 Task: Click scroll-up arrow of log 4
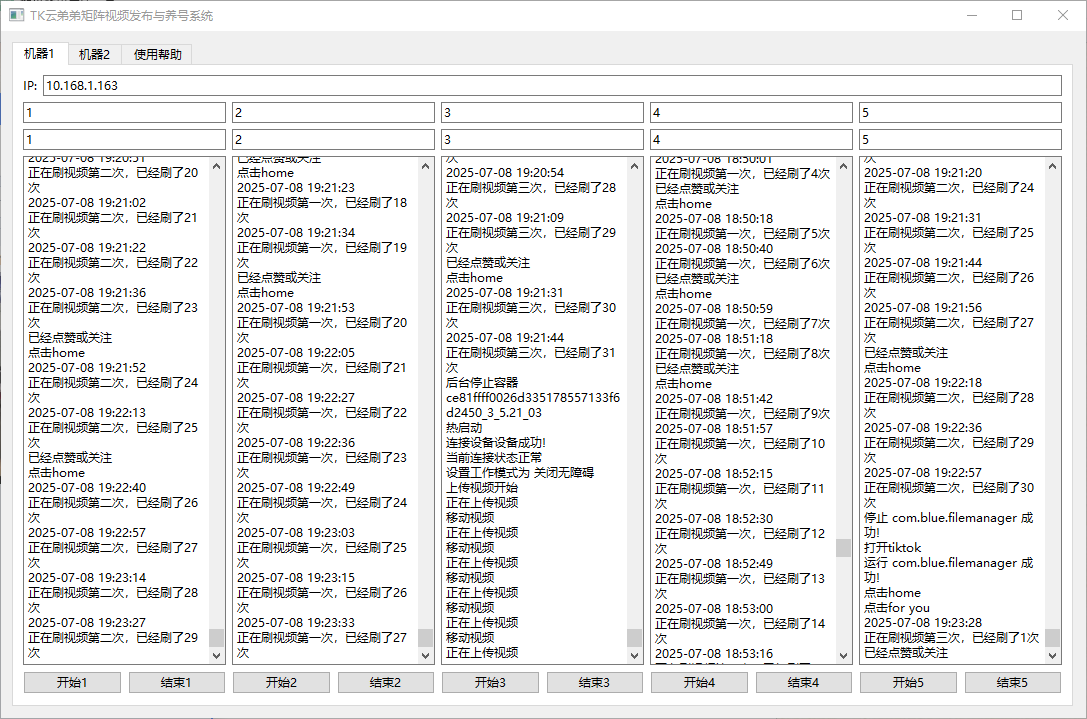(x=844, y=166)
